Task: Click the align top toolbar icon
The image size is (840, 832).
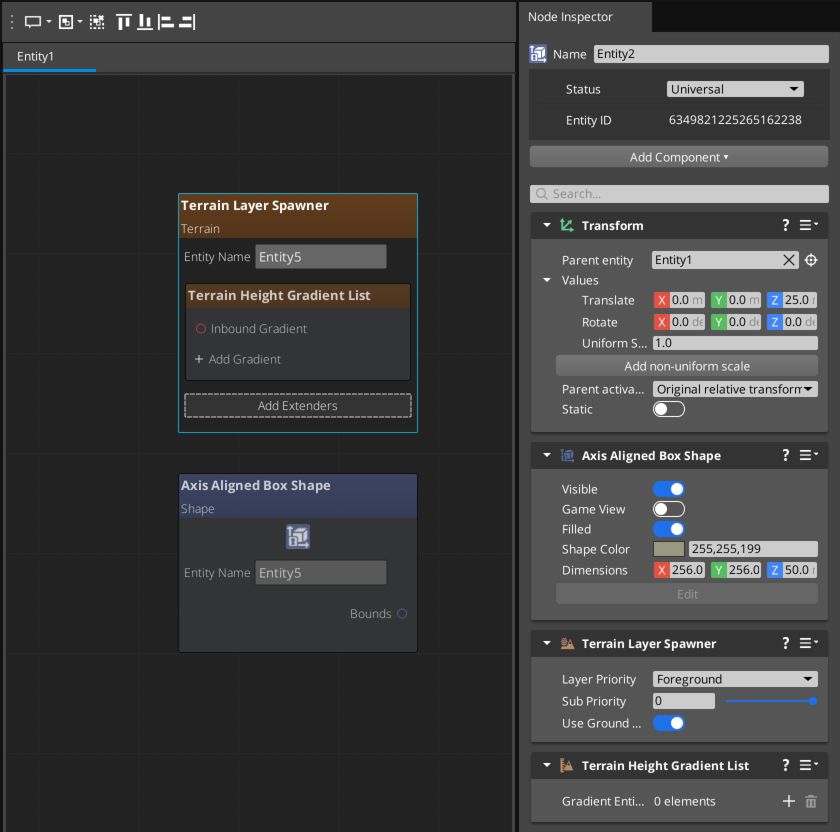Action: tap(124, 21)
